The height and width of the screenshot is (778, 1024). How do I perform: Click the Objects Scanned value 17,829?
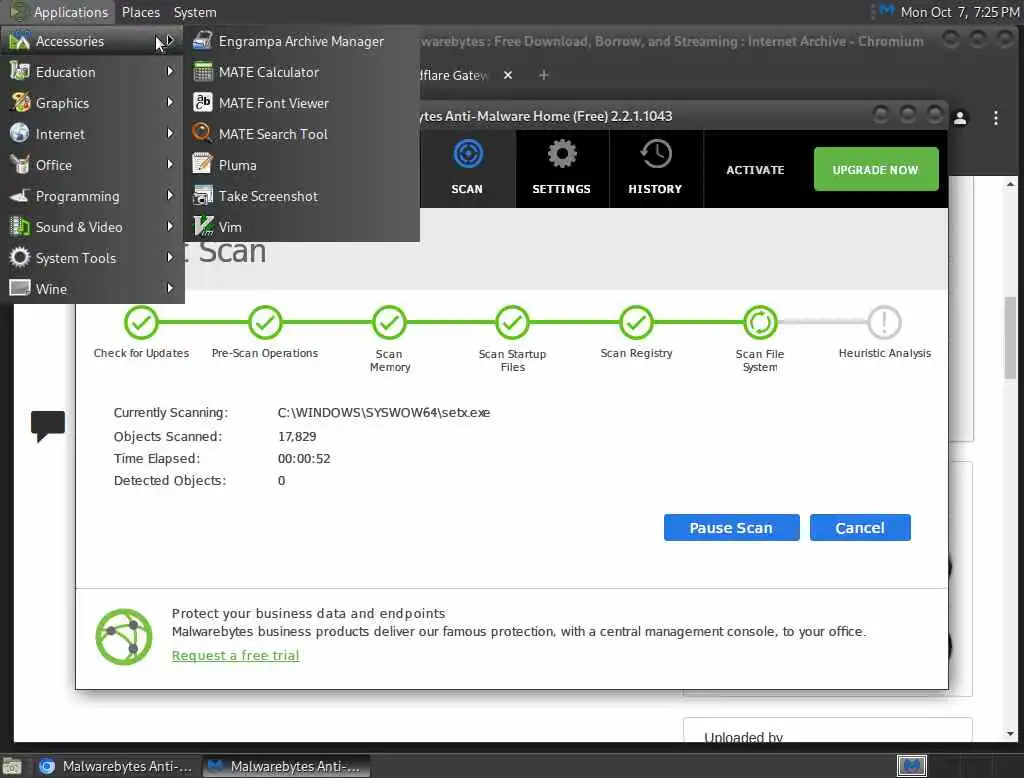coord(297,436)
